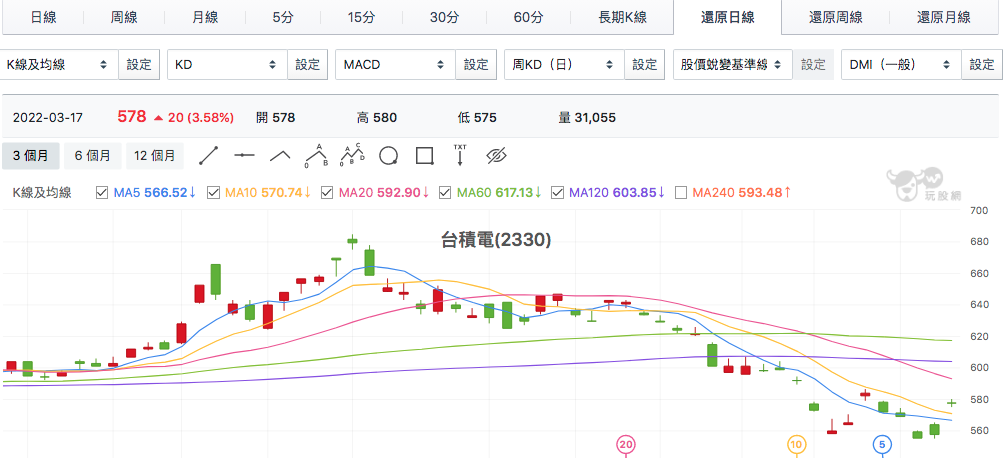Click the pink MA20 marker labeled 20
The height and width of the screenshot is (458, 1005).
click(x=626, y=444)
